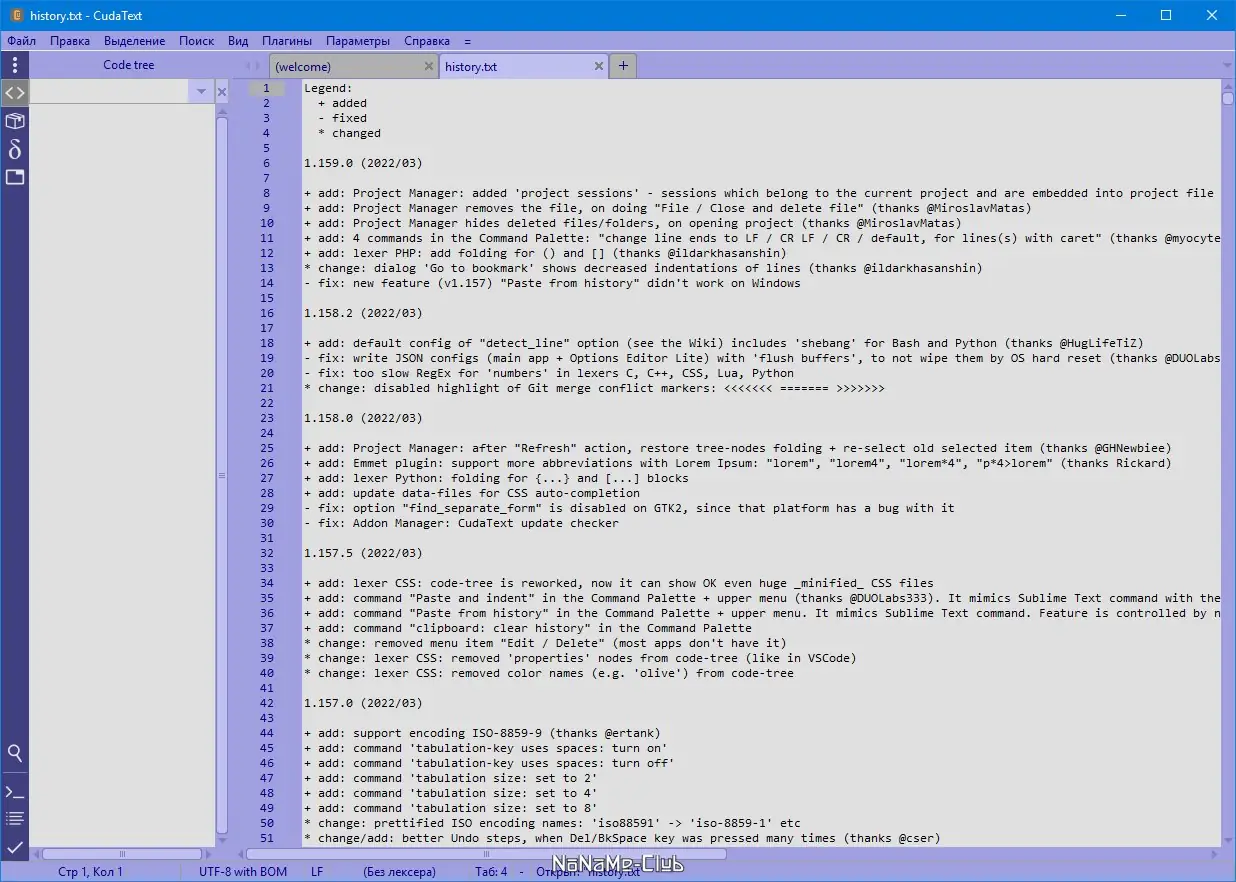Open the Правка menu

(70, 41)
